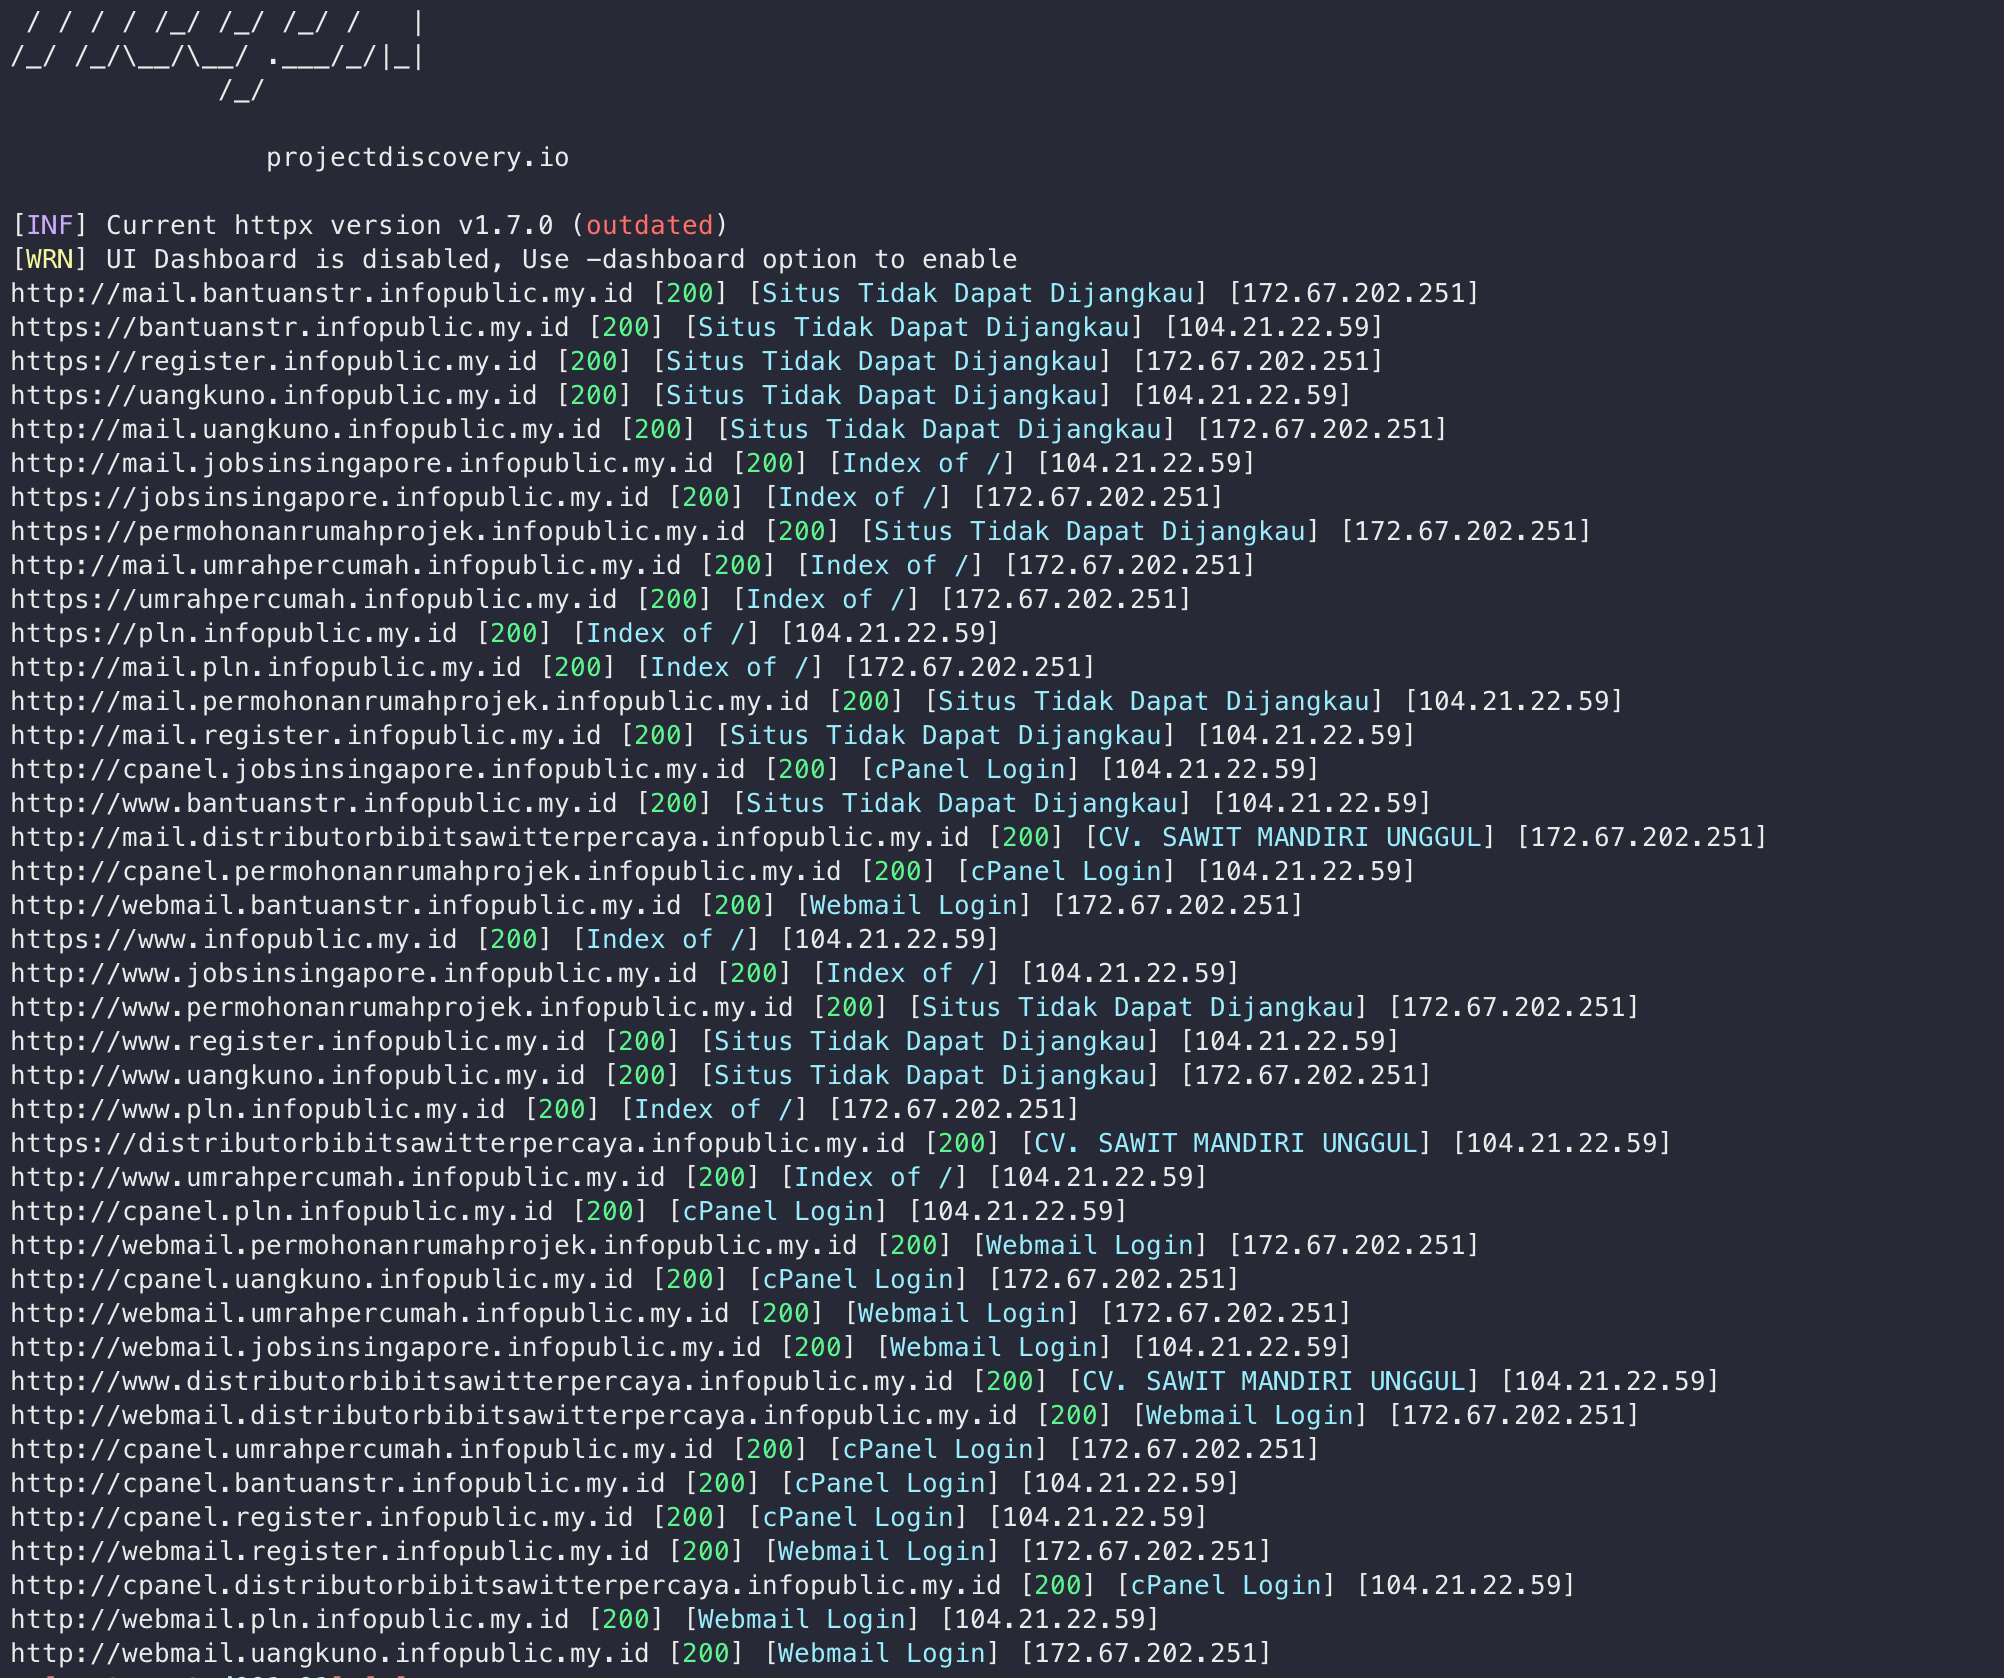
Task: Click the 'cPanel Login' title on the cpanel.register line
Action: [858, 1518]
